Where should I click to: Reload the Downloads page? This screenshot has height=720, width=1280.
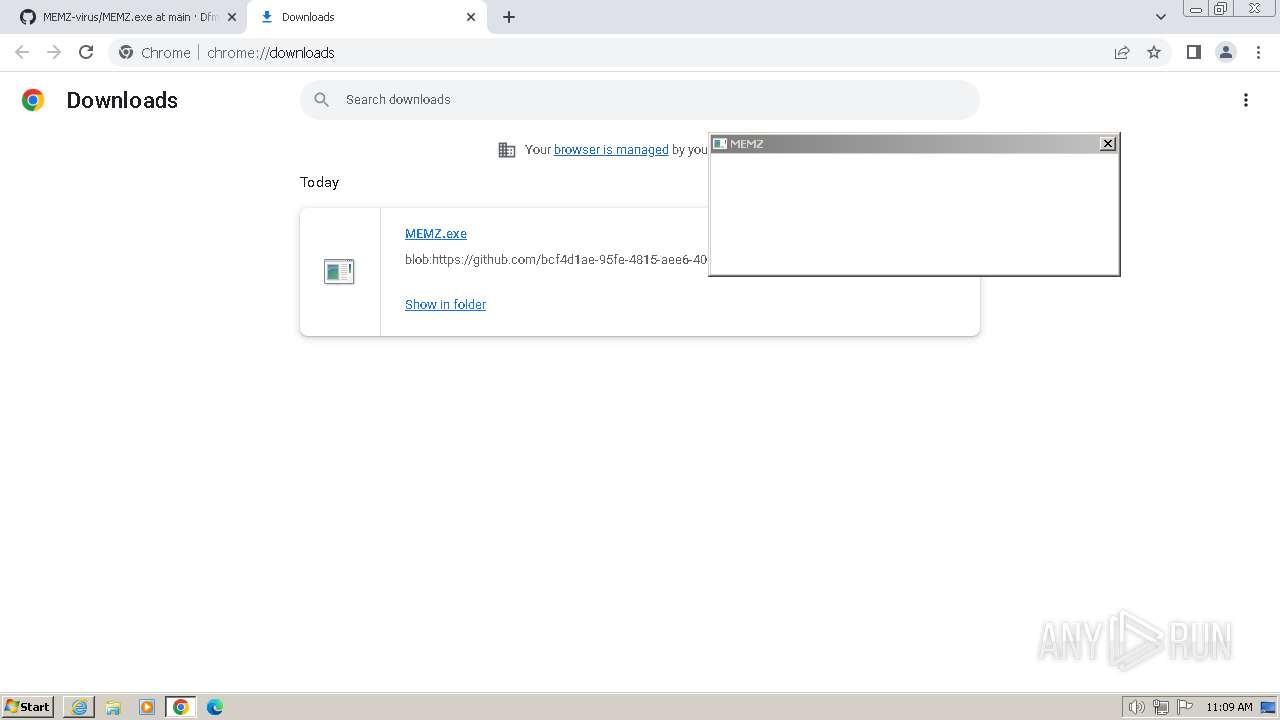coord(86,52)
